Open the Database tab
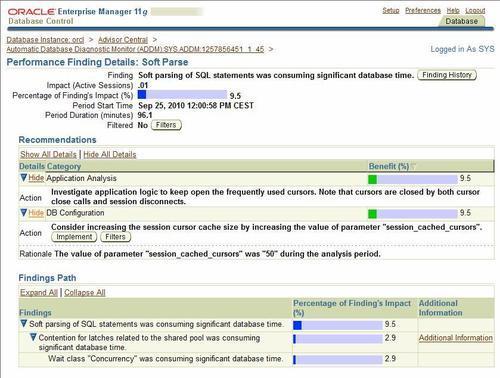 [461, 21]
